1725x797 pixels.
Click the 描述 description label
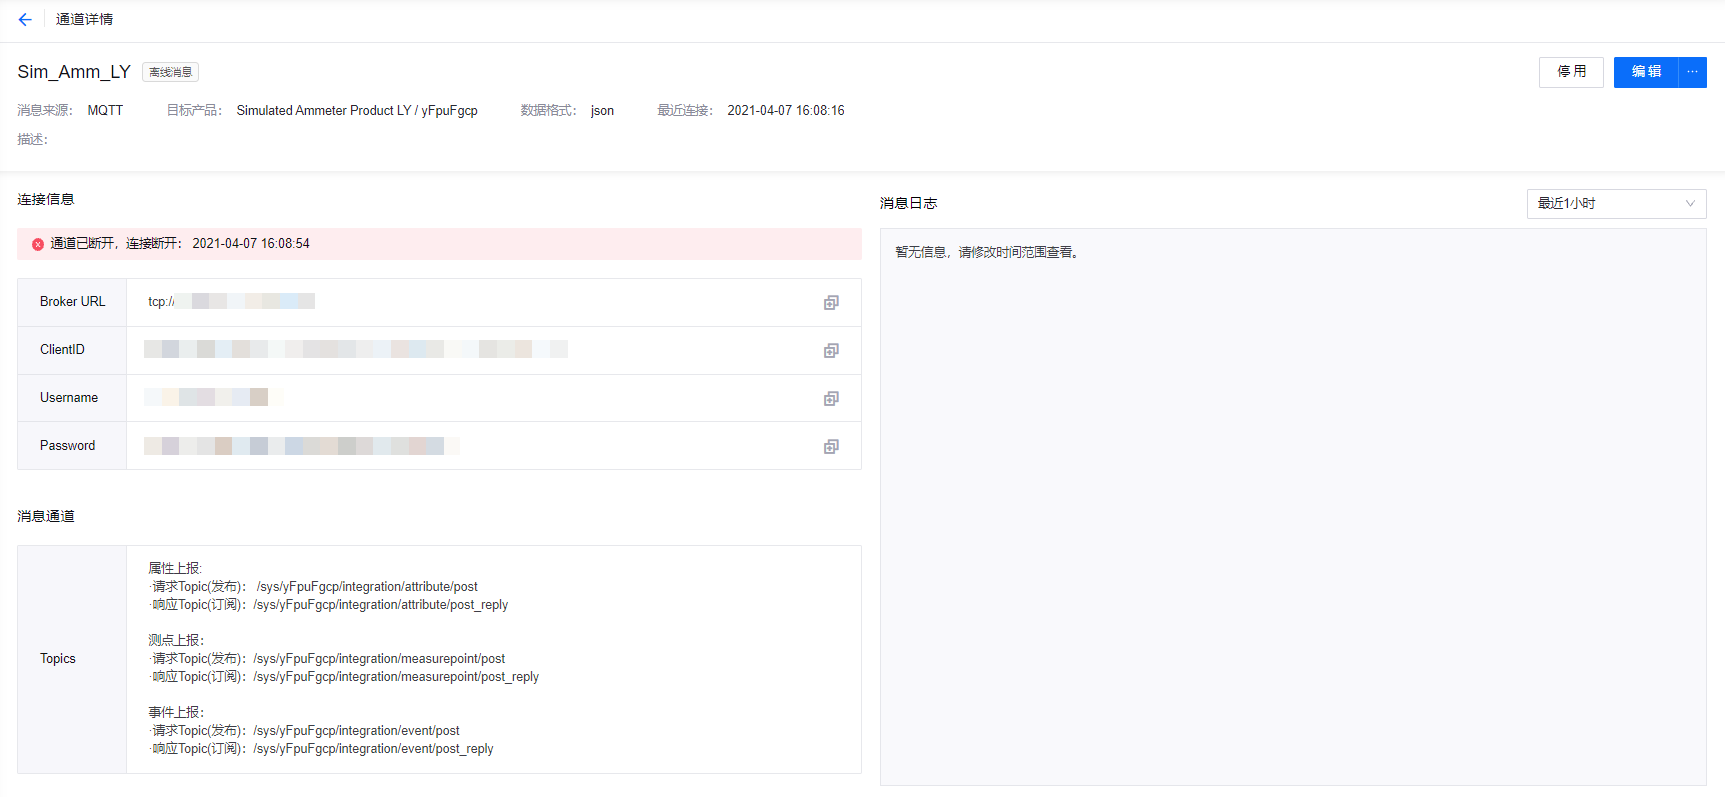tap(32, 139)
